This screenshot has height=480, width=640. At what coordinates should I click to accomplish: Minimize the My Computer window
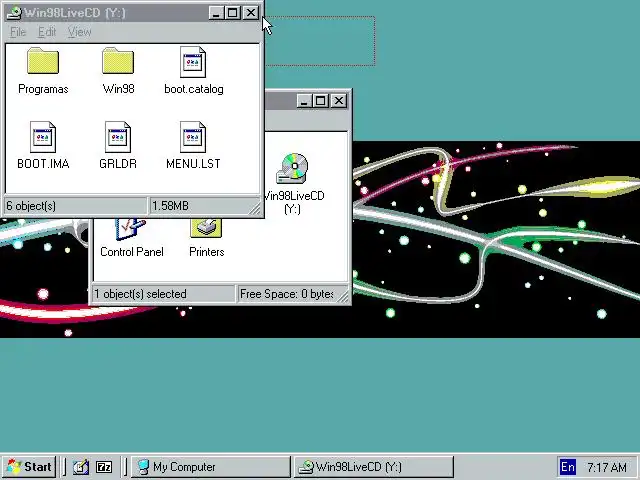coord(304,100)
